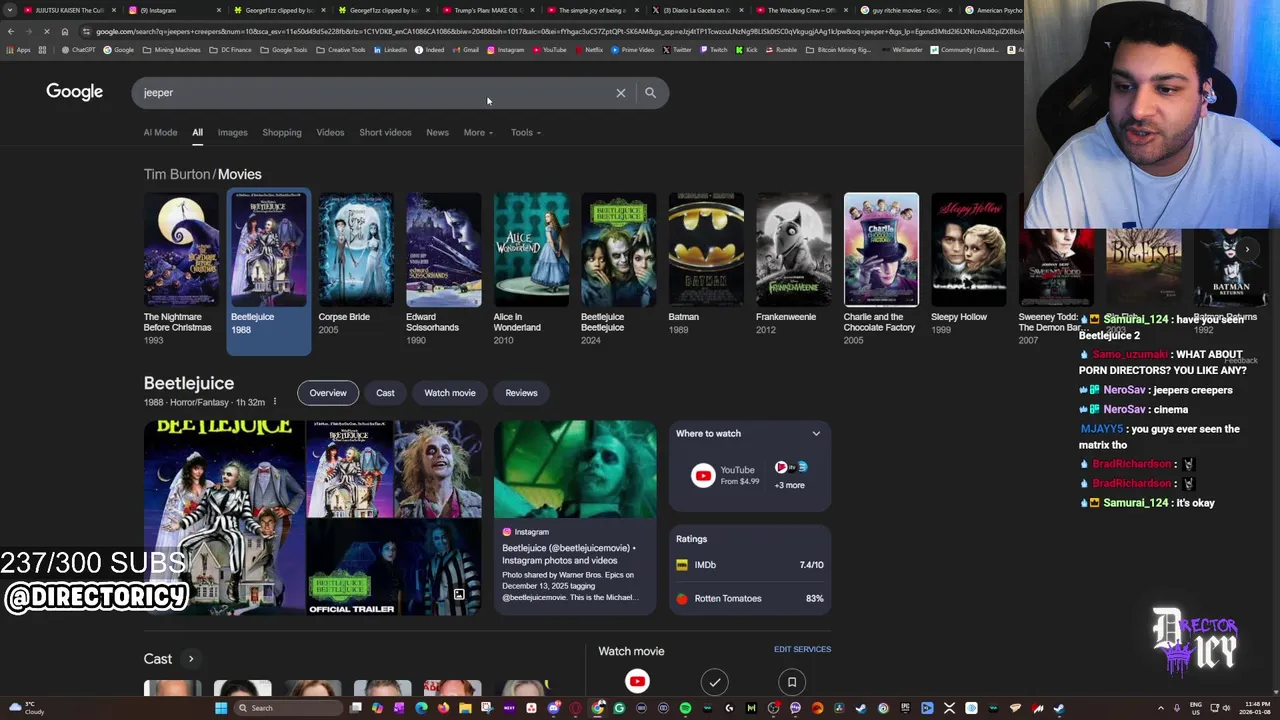Open the DC Finance bookmark folder

coord(231,50)
